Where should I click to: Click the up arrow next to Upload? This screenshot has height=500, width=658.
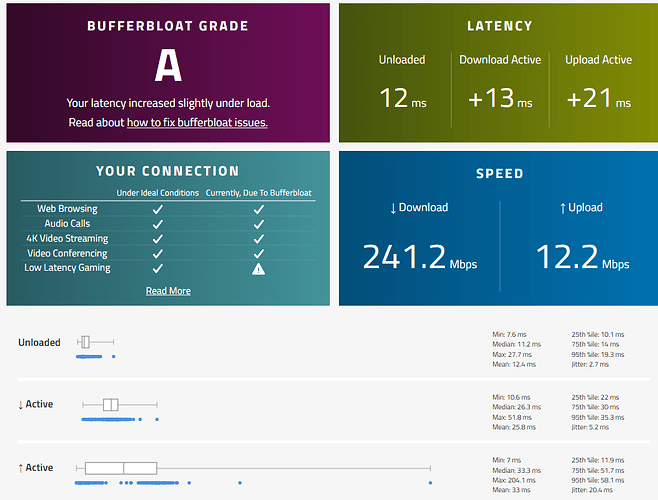click(x=563, y=208)
